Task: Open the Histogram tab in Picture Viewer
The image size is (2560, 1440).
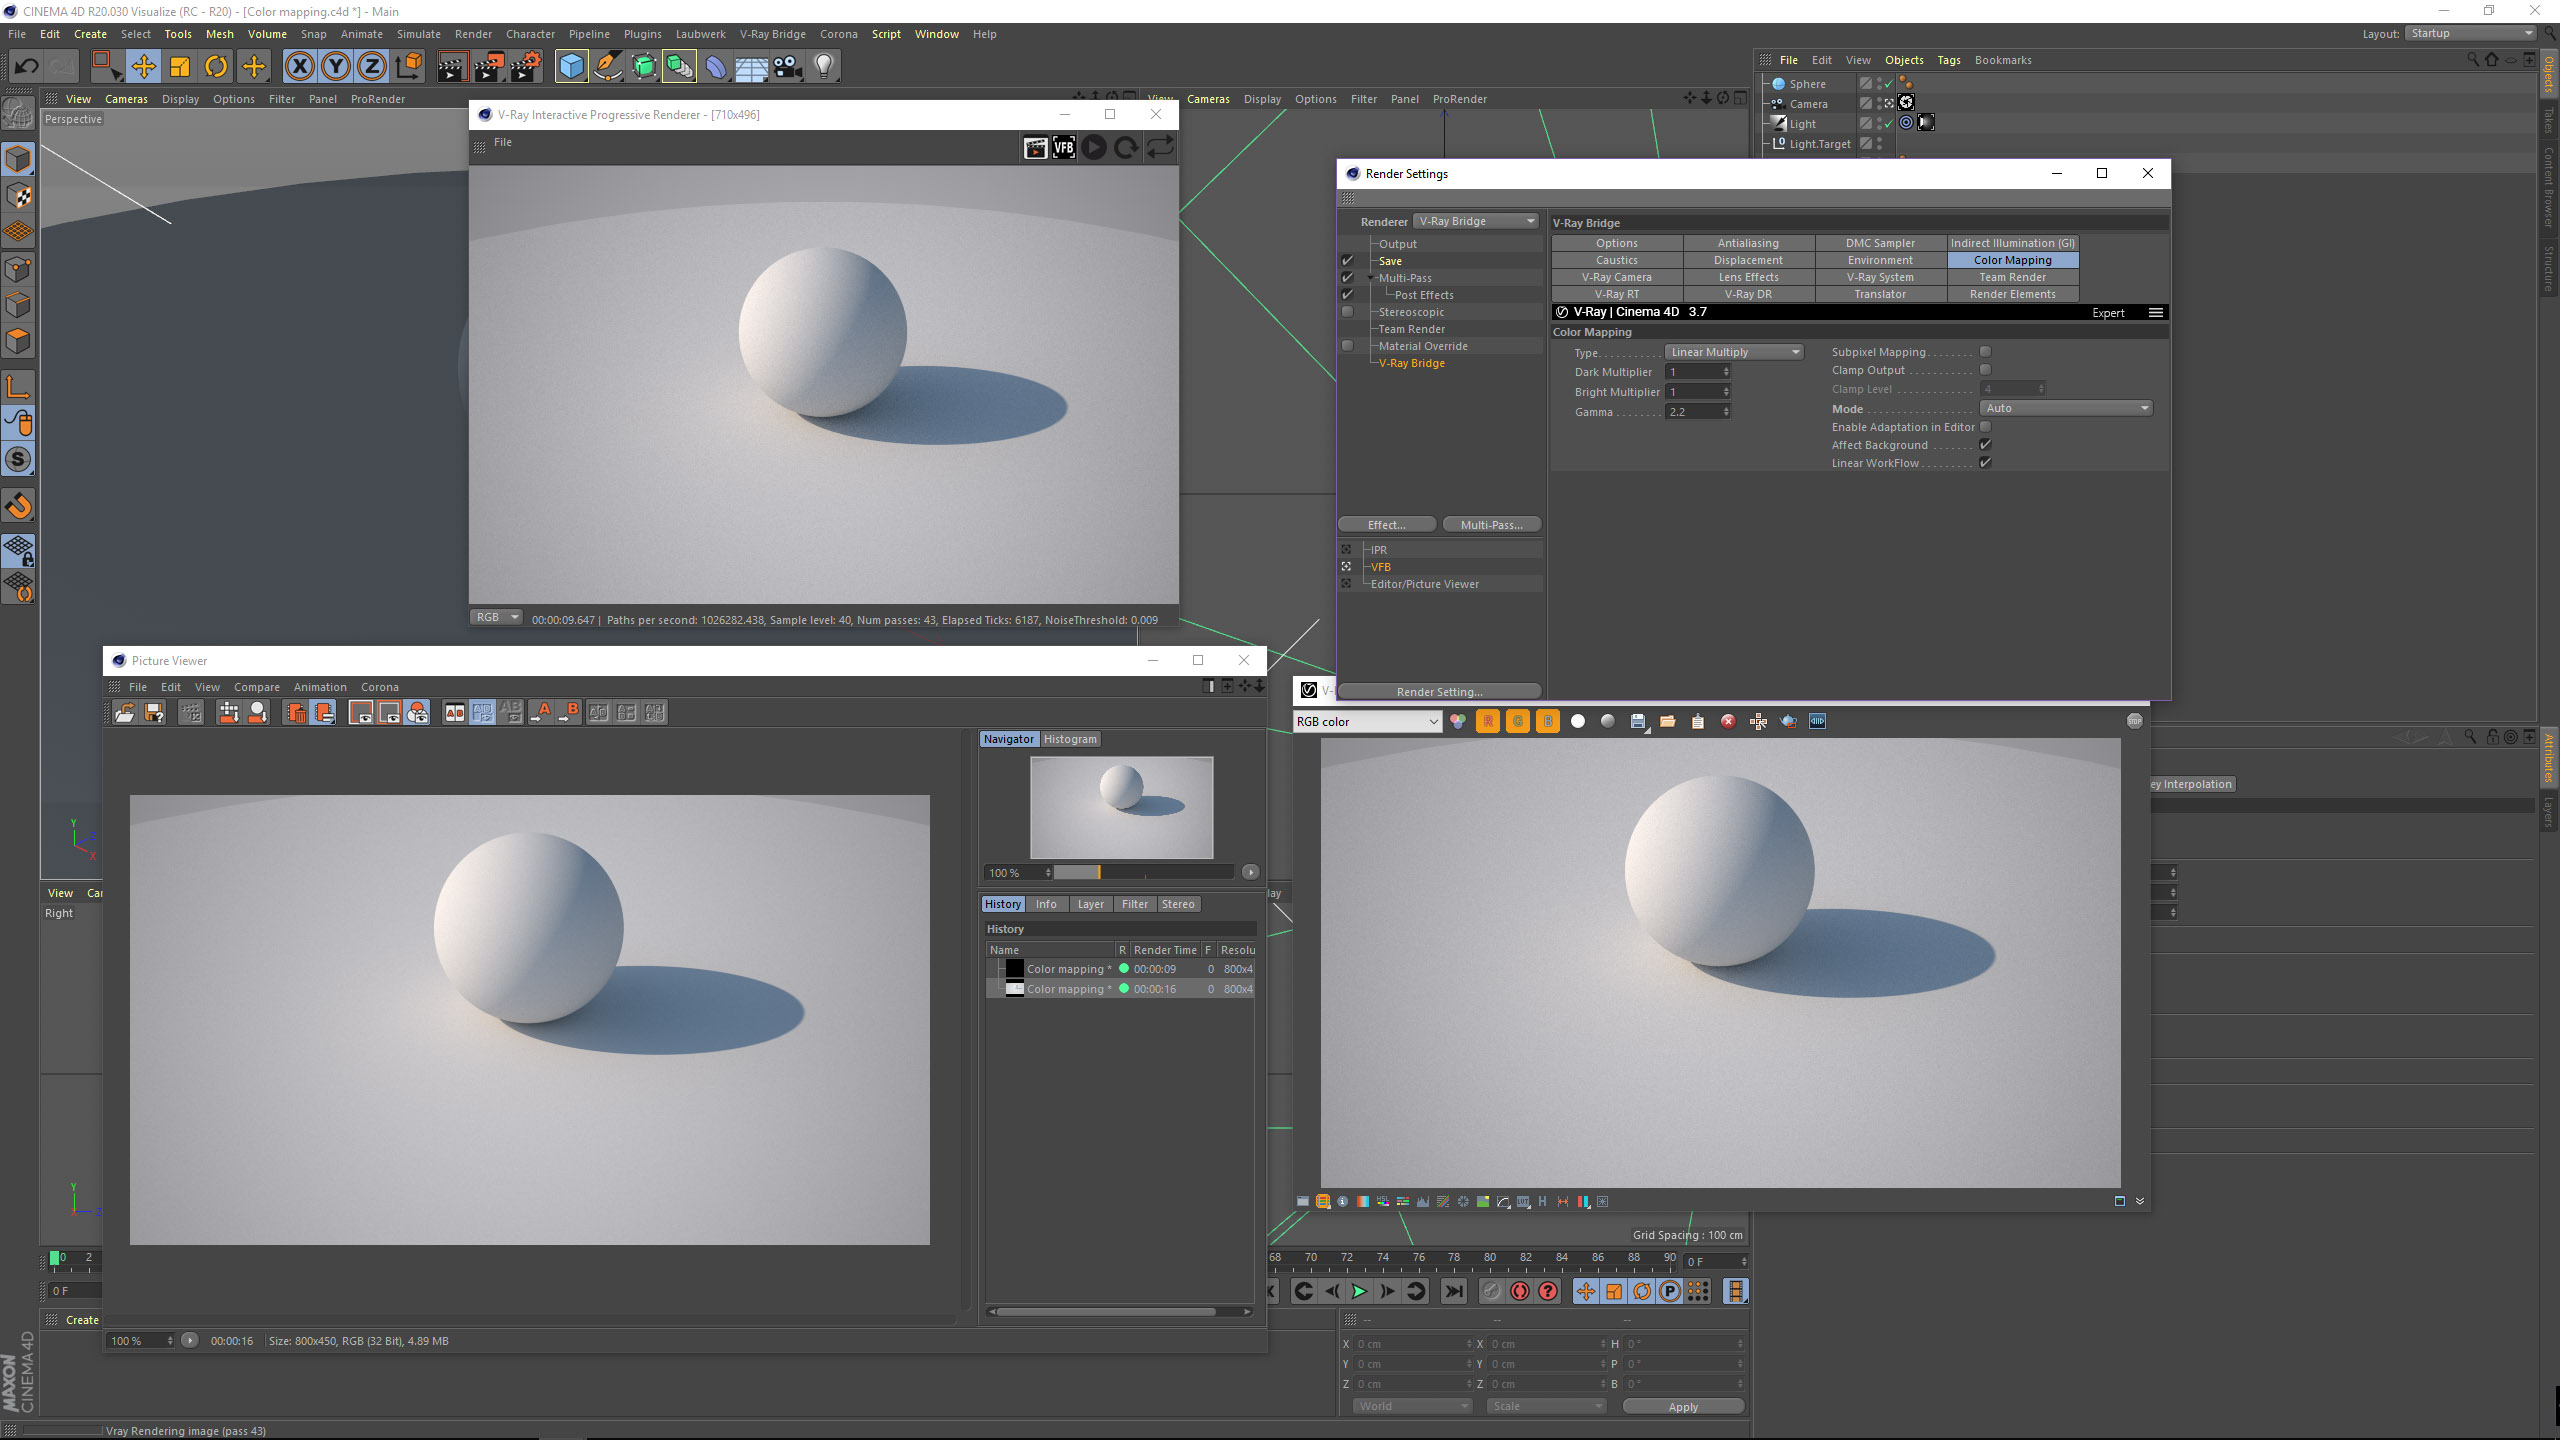Action: (1070, 739)
